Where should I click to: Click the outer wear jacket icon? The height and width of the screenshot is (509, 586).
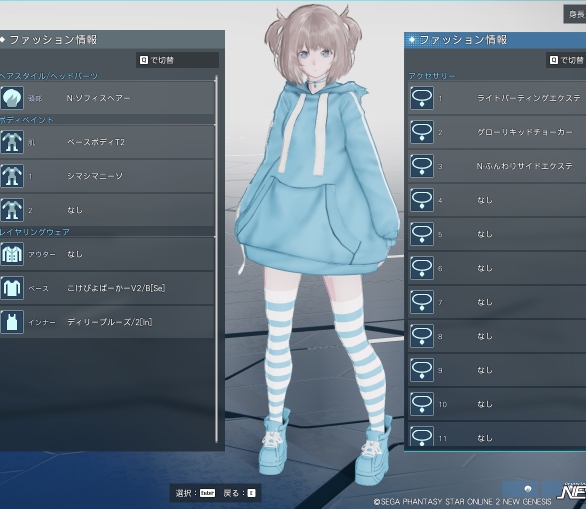(x=12, y=254)
